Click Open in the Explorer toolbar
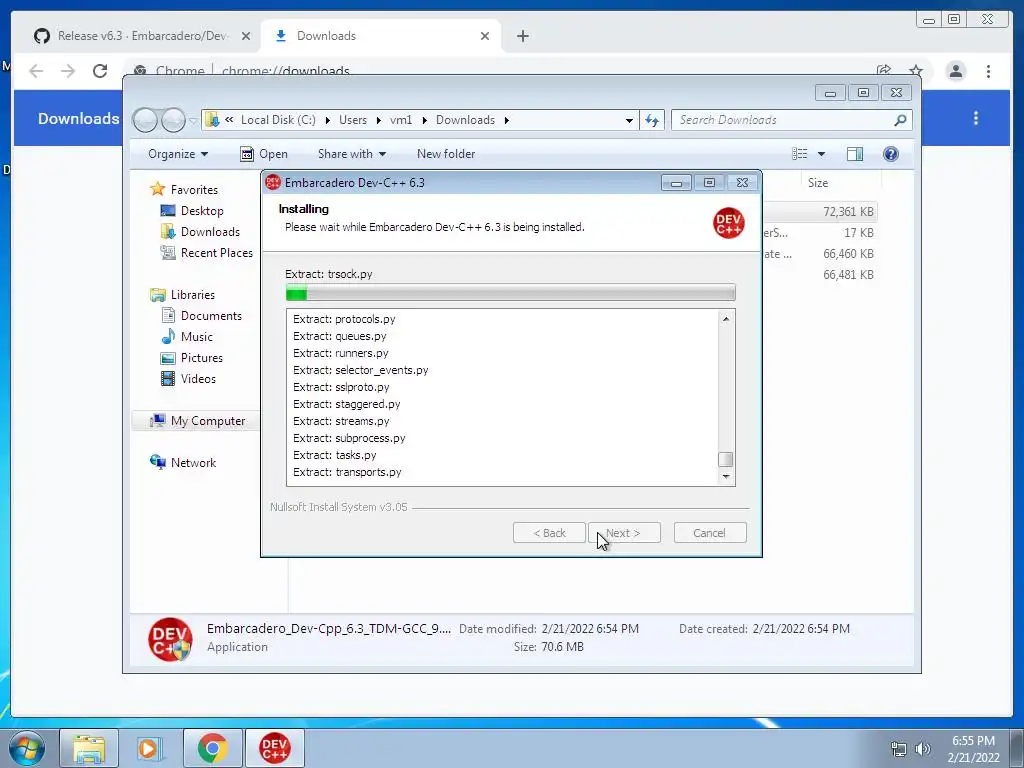Image resolution: width=1024 pixels, height=768 pixels. click(264, 154)
